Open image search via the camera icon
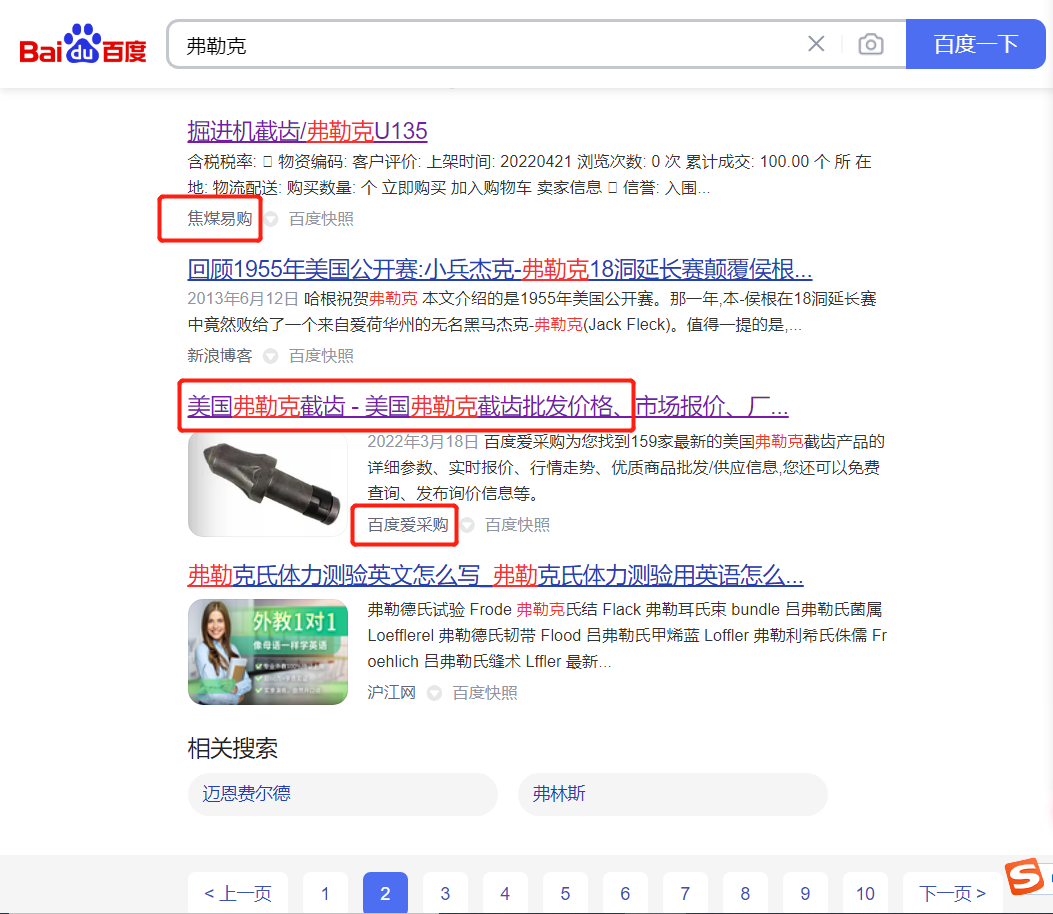 tap(870, 43)
